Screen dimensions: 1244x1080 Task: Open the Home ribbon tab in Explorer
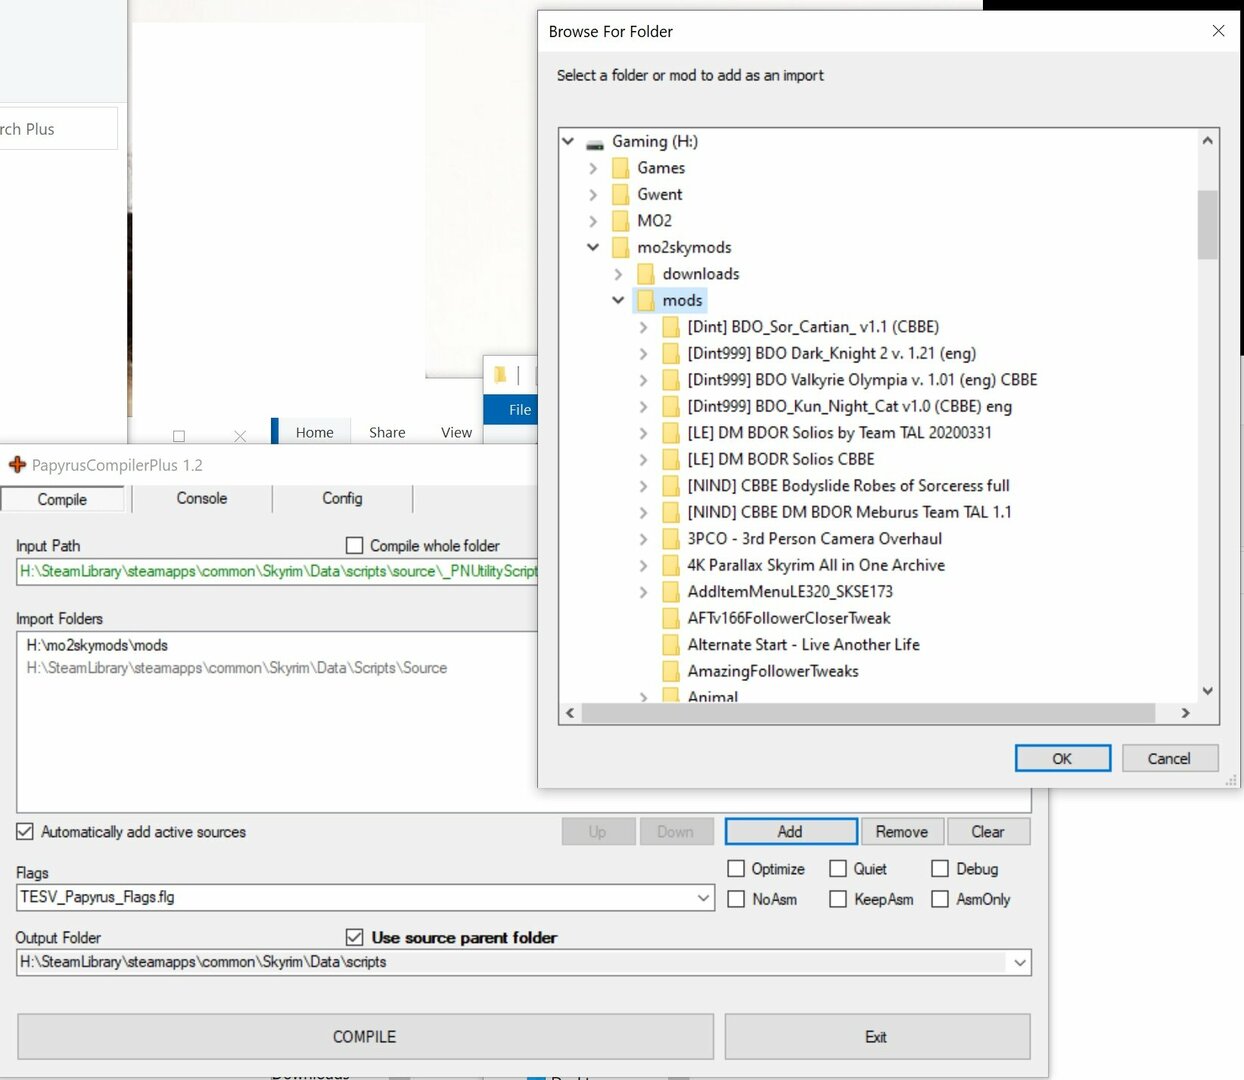click(314, 432)
